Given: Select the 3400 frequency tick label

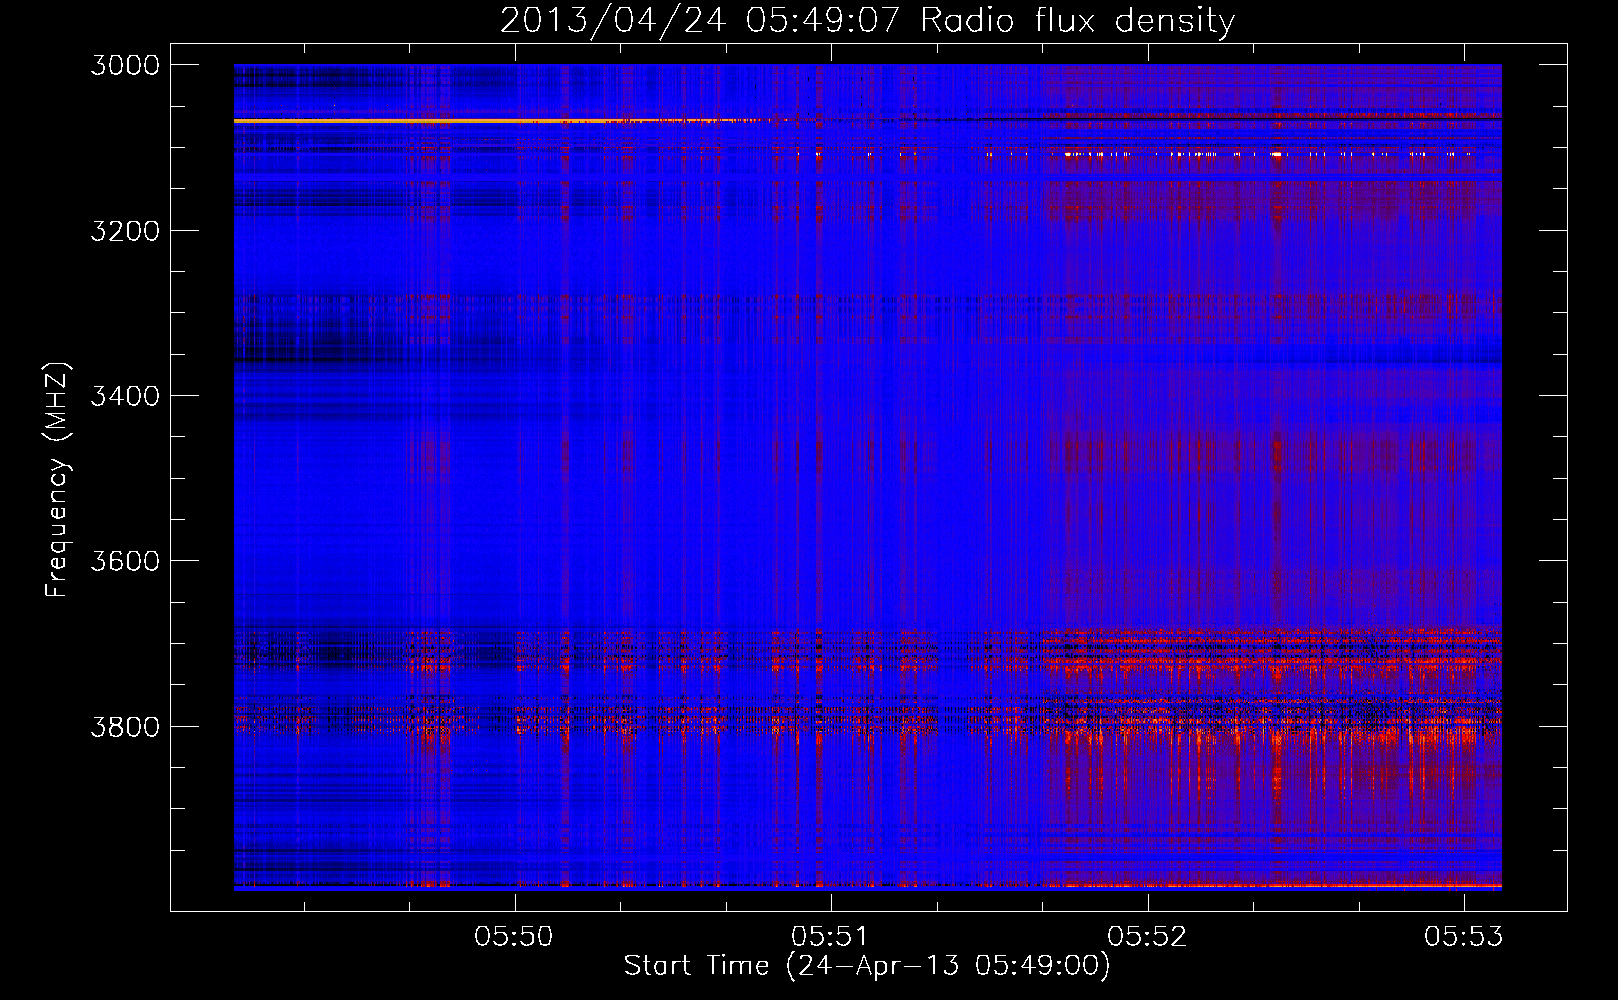Looking at the screenshot, I should pyautogui.click(x=125, y=396).
